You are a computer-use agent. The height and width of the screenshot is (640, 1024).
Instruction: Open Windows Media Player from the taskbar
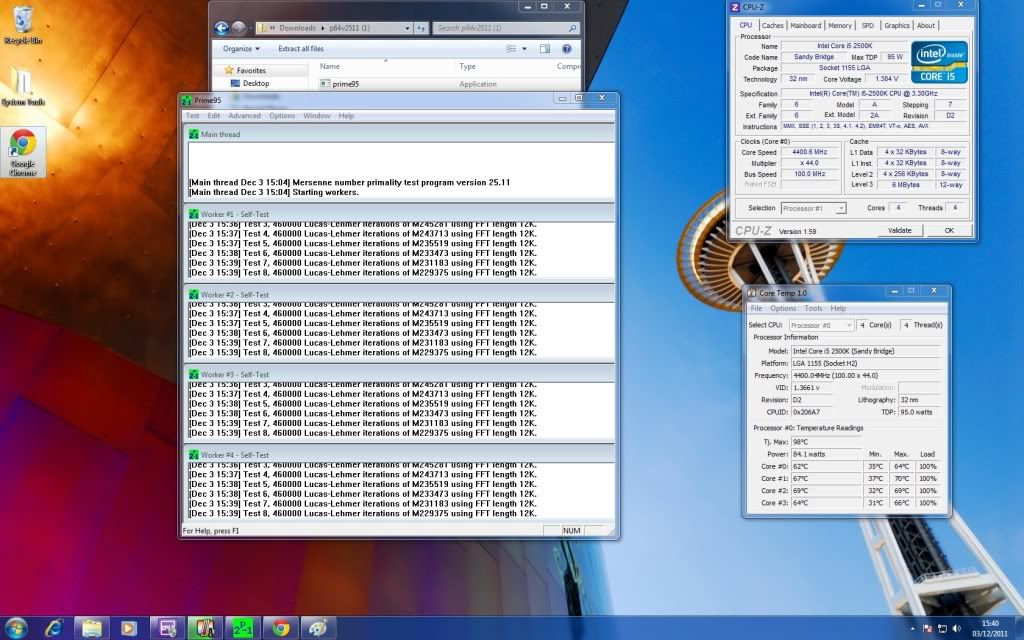(129, 628)
